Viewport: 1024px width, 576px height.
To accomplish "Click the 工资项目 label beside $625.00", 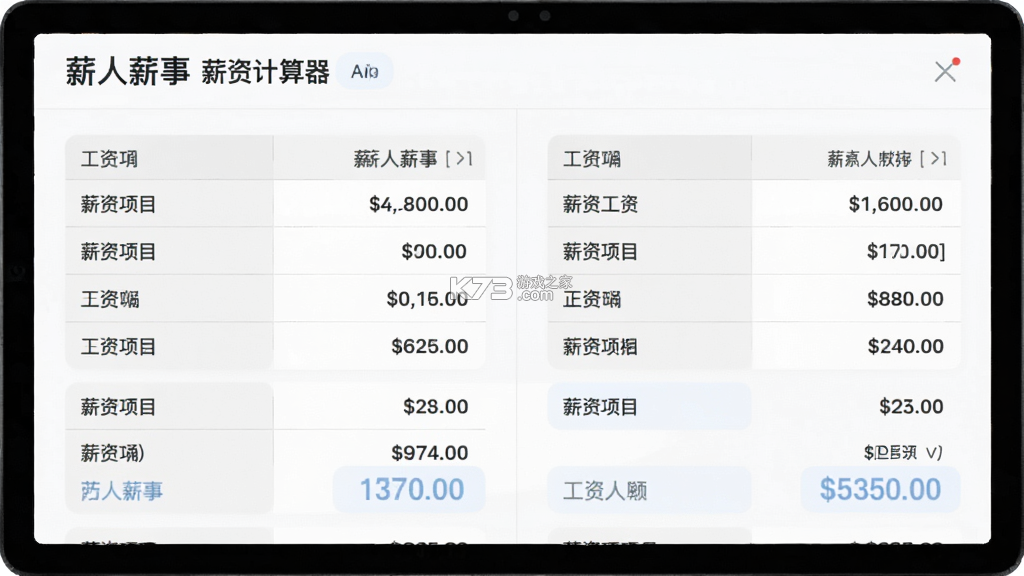I will pyautogui.click(x=118, y=347).
